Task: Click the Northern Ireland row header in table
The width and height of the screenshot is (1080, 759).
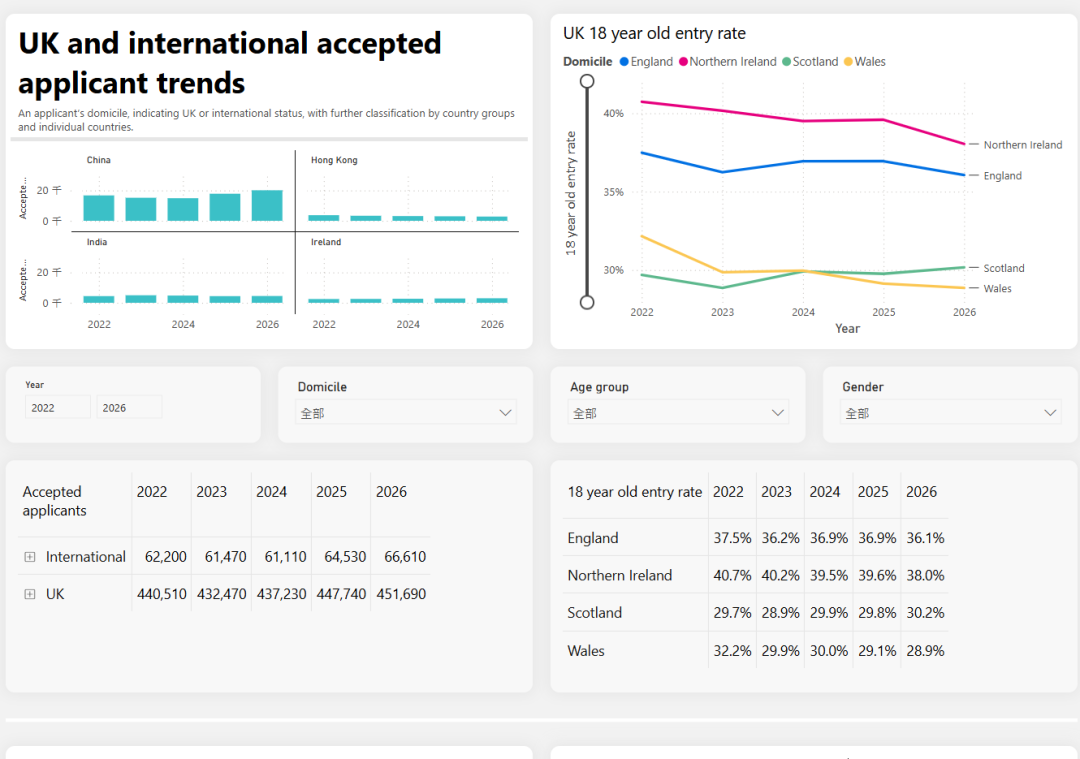Action: click(620, 575)
